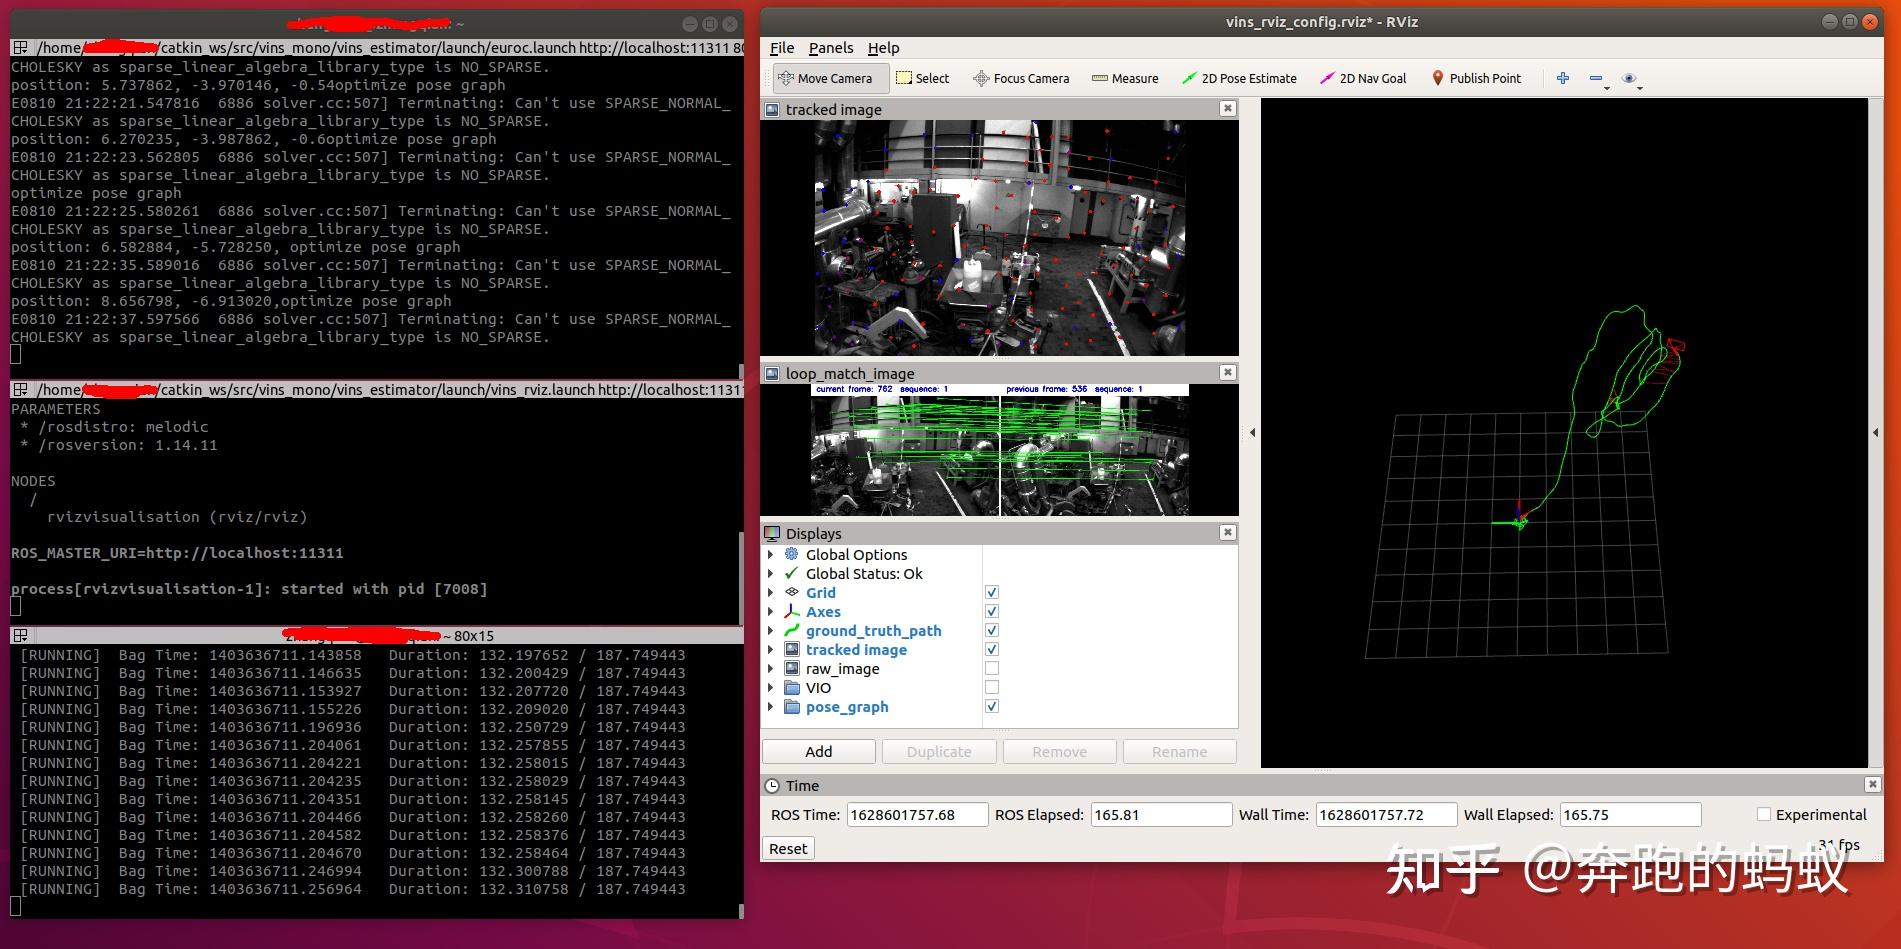Close the Displays panel
Image resolution: width=1901 pixels, height=949 pixels.
tap(1228, 532)
